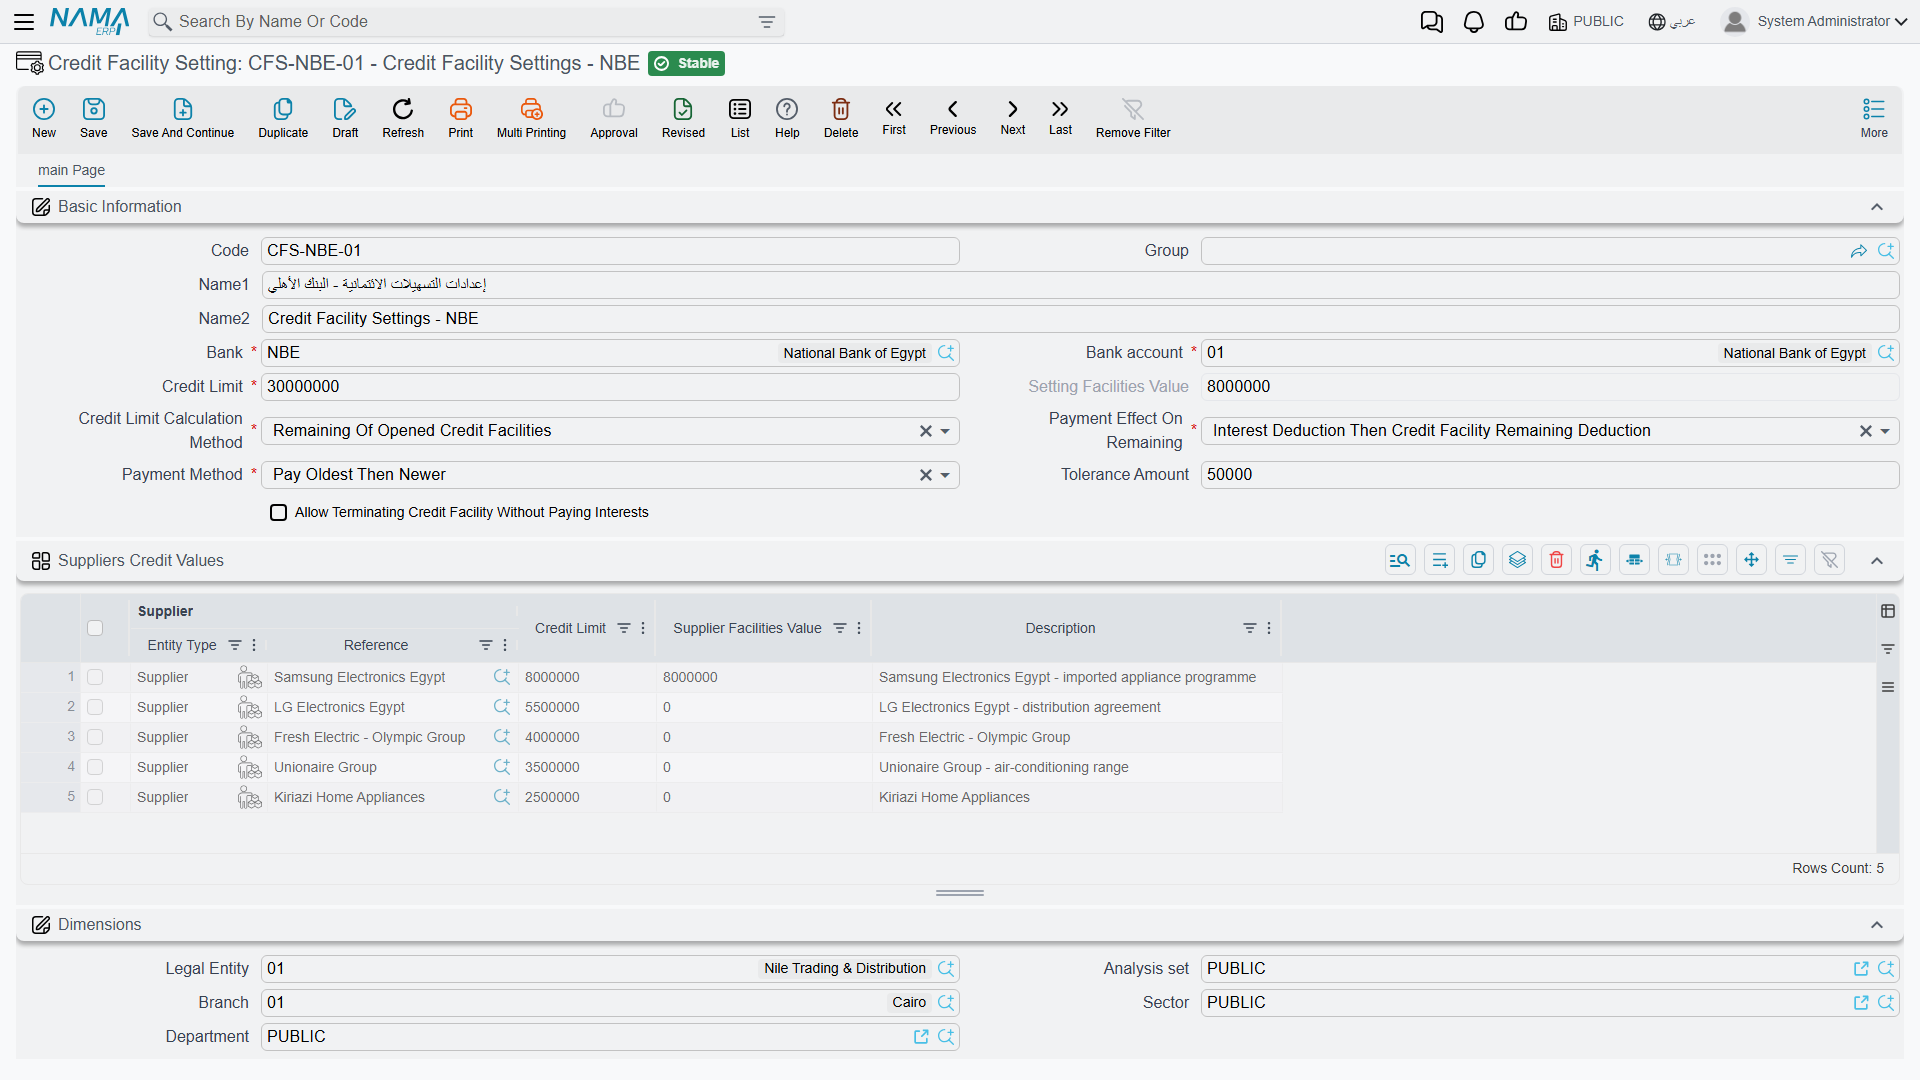Toggle Allow Terminating Credit Facility Without Paying Interests

(279, 513)
